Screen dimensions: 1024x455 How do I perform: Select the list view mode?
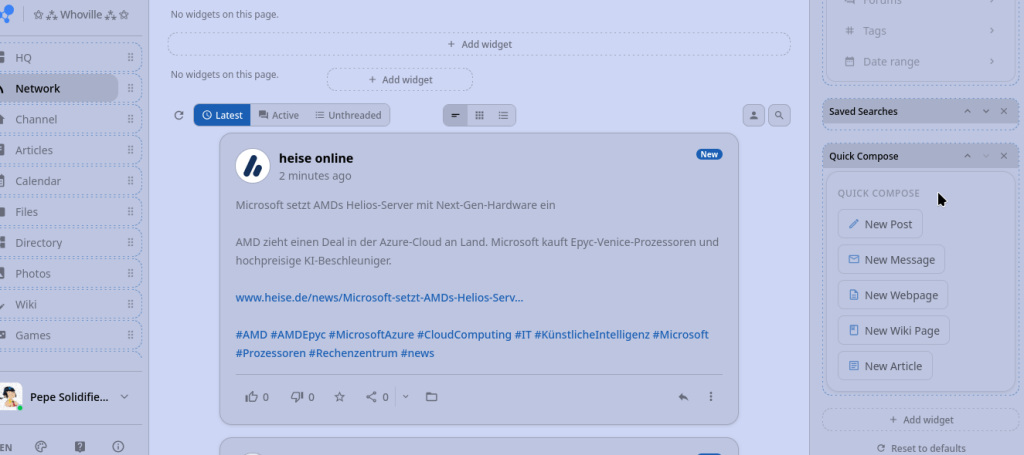click(503, 115)
